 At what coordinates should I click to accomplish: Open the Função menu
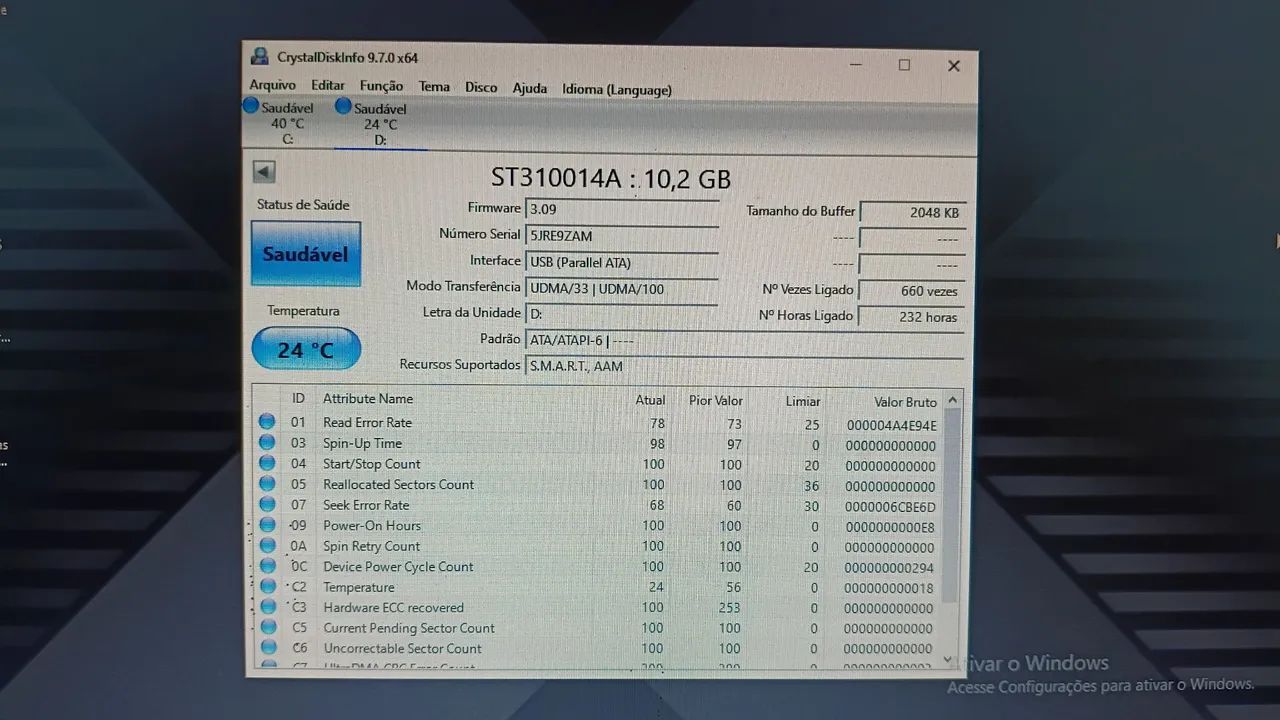(x=381, y=87)
